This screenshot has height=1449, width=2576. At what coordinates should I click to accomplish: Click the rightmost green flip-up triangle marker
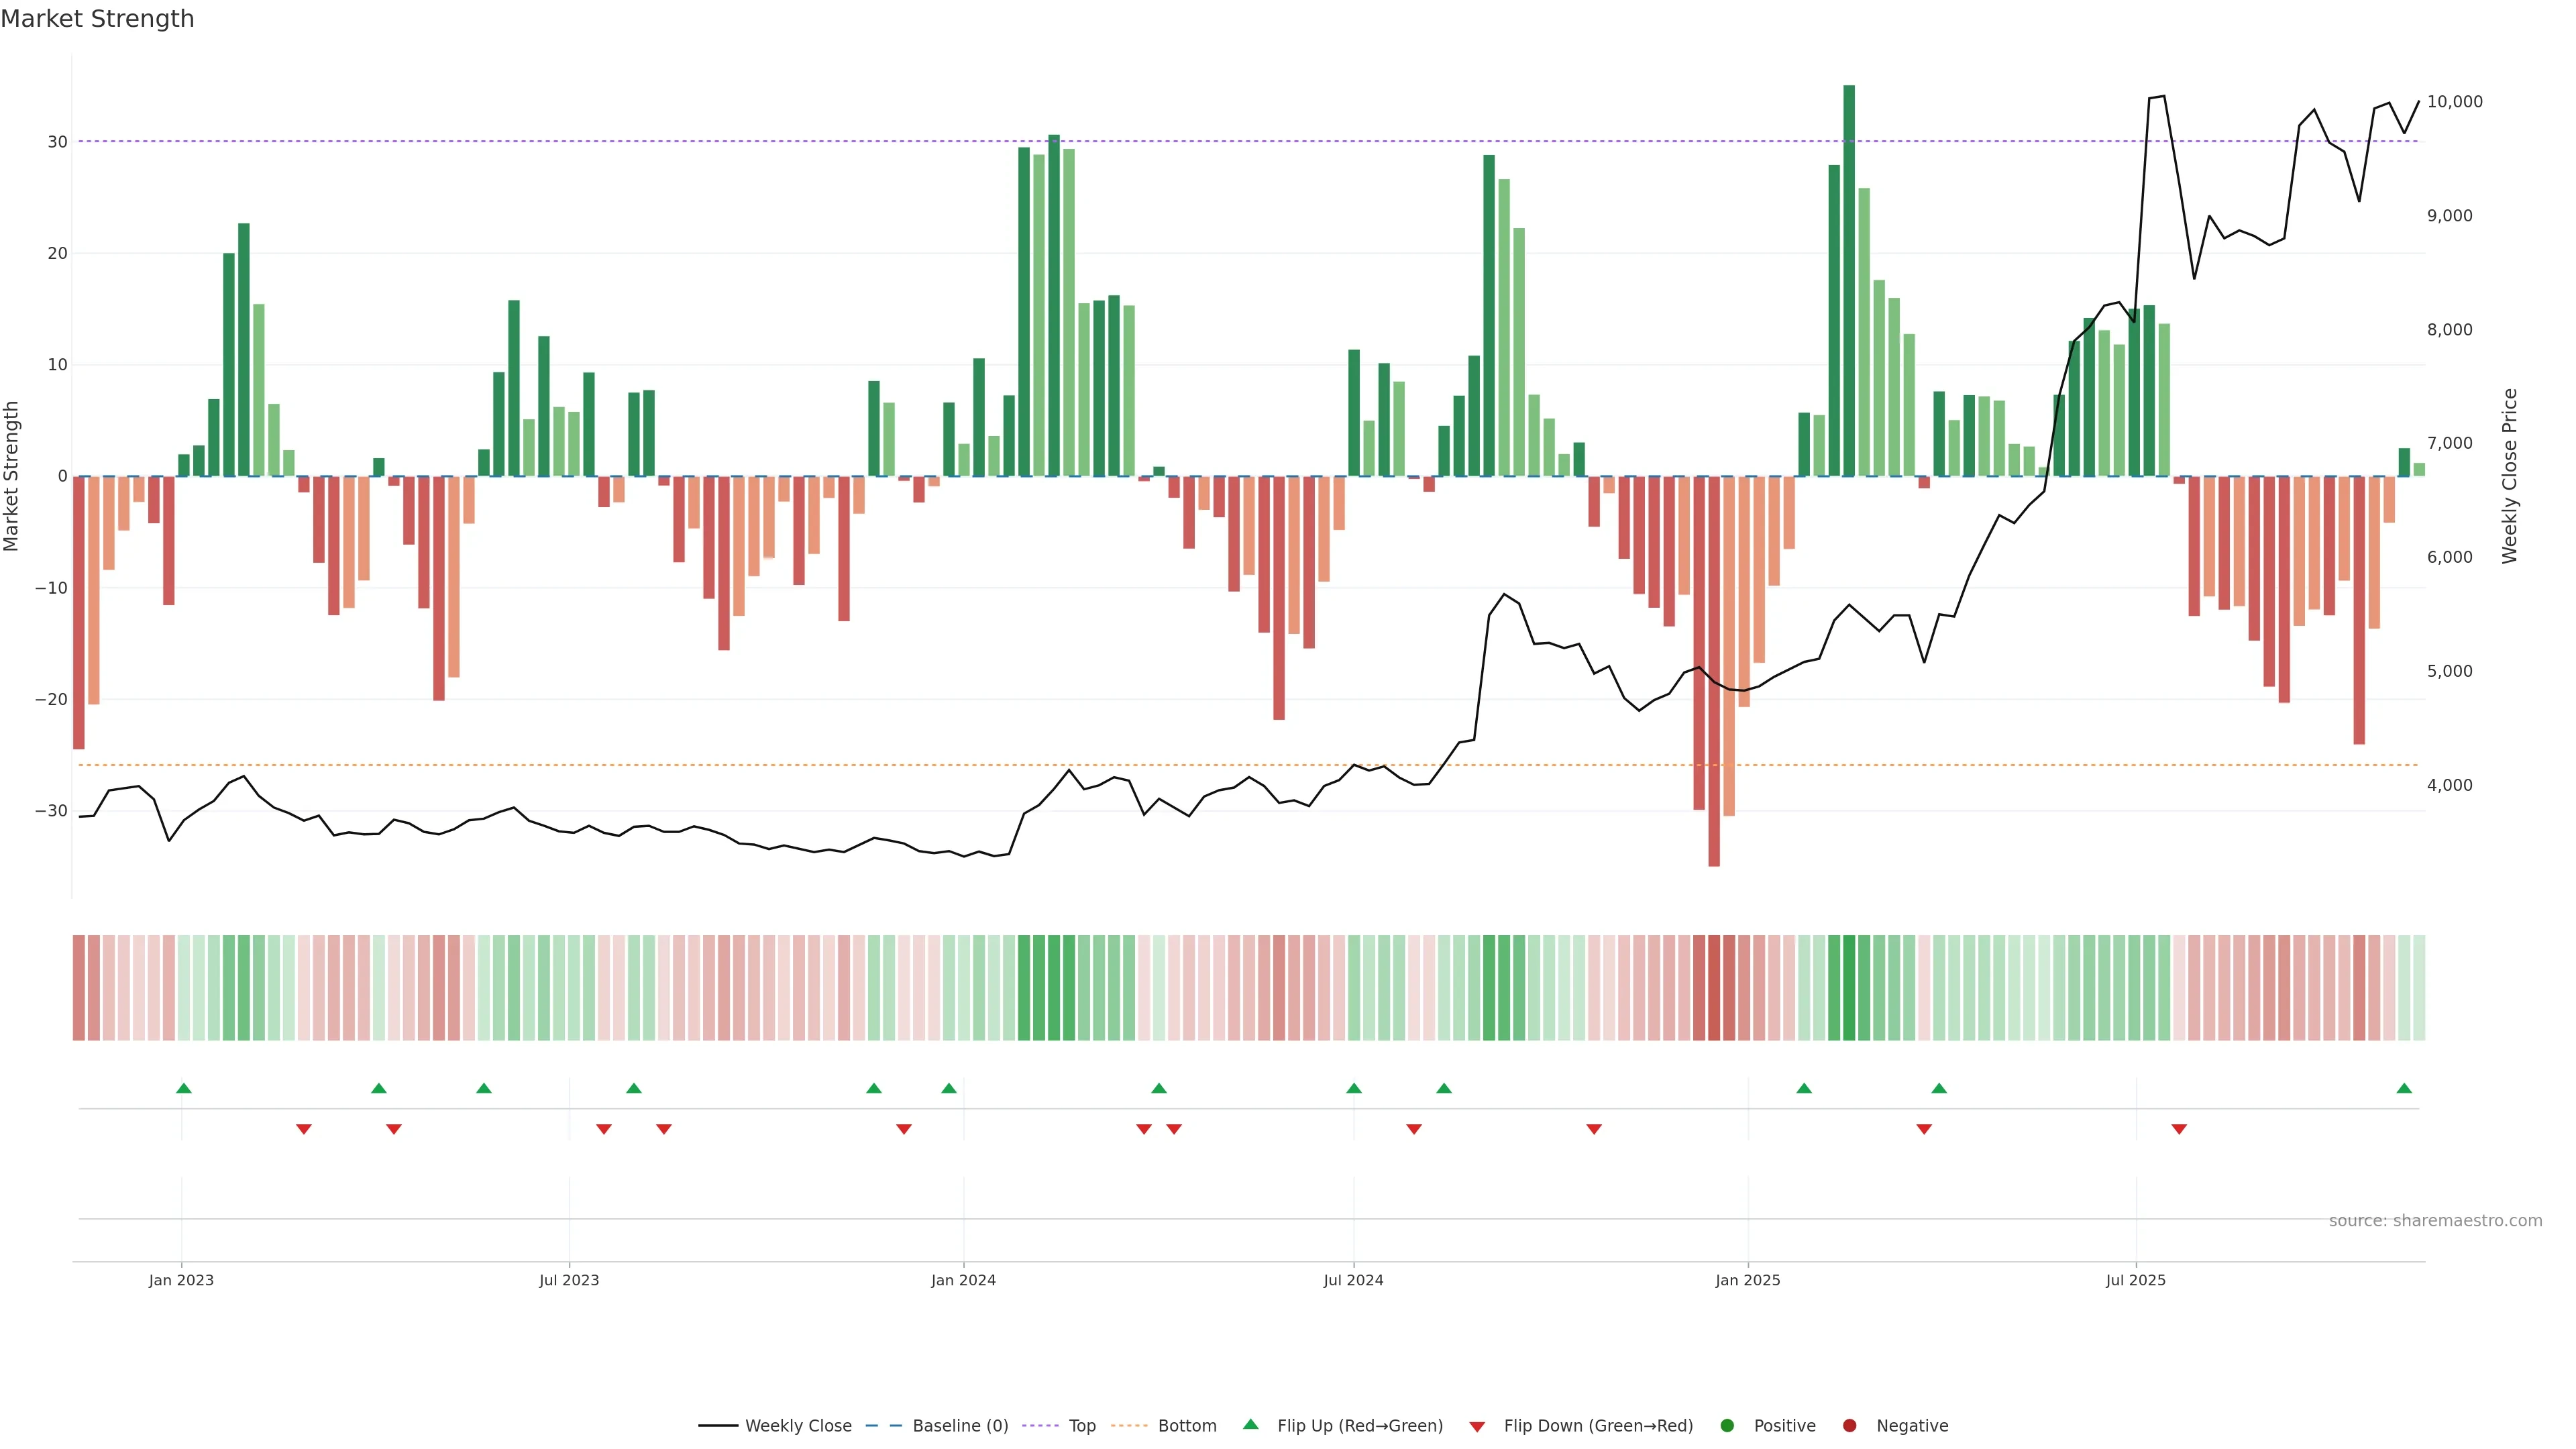tap(2404, 1088)
